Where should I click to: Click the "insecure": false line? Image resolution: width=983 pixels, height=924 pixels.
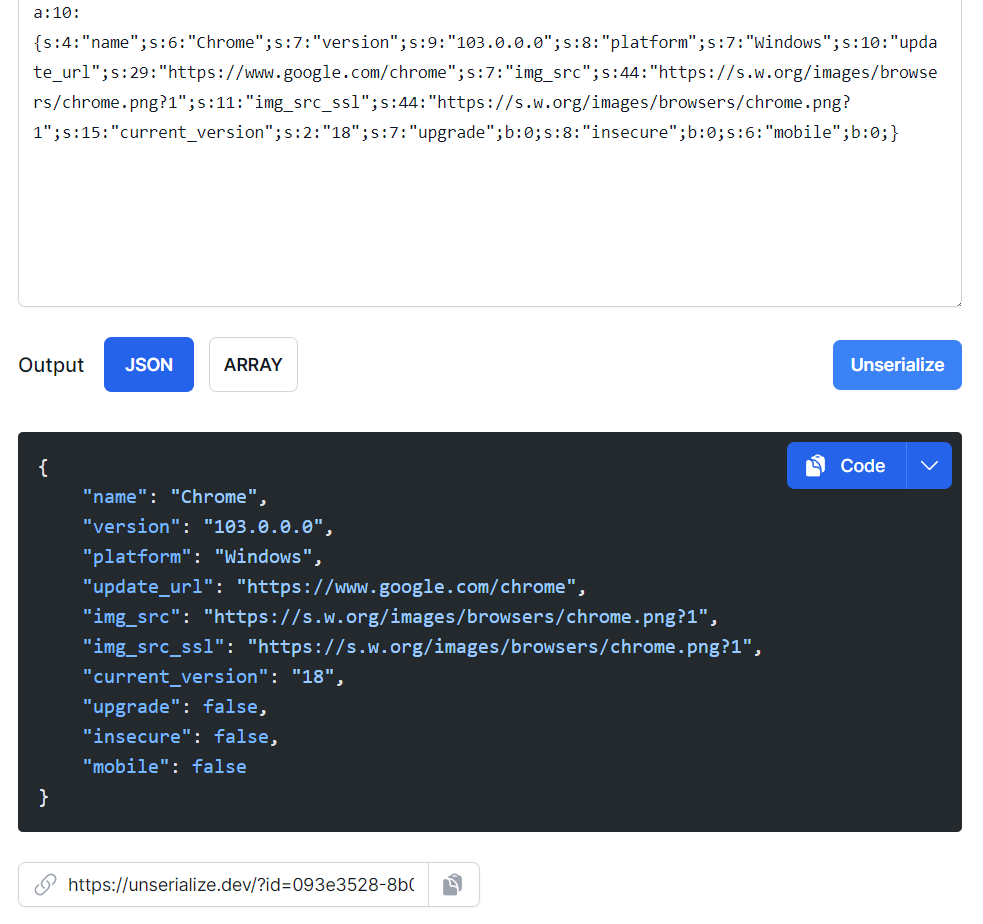(x=181, y=737)
